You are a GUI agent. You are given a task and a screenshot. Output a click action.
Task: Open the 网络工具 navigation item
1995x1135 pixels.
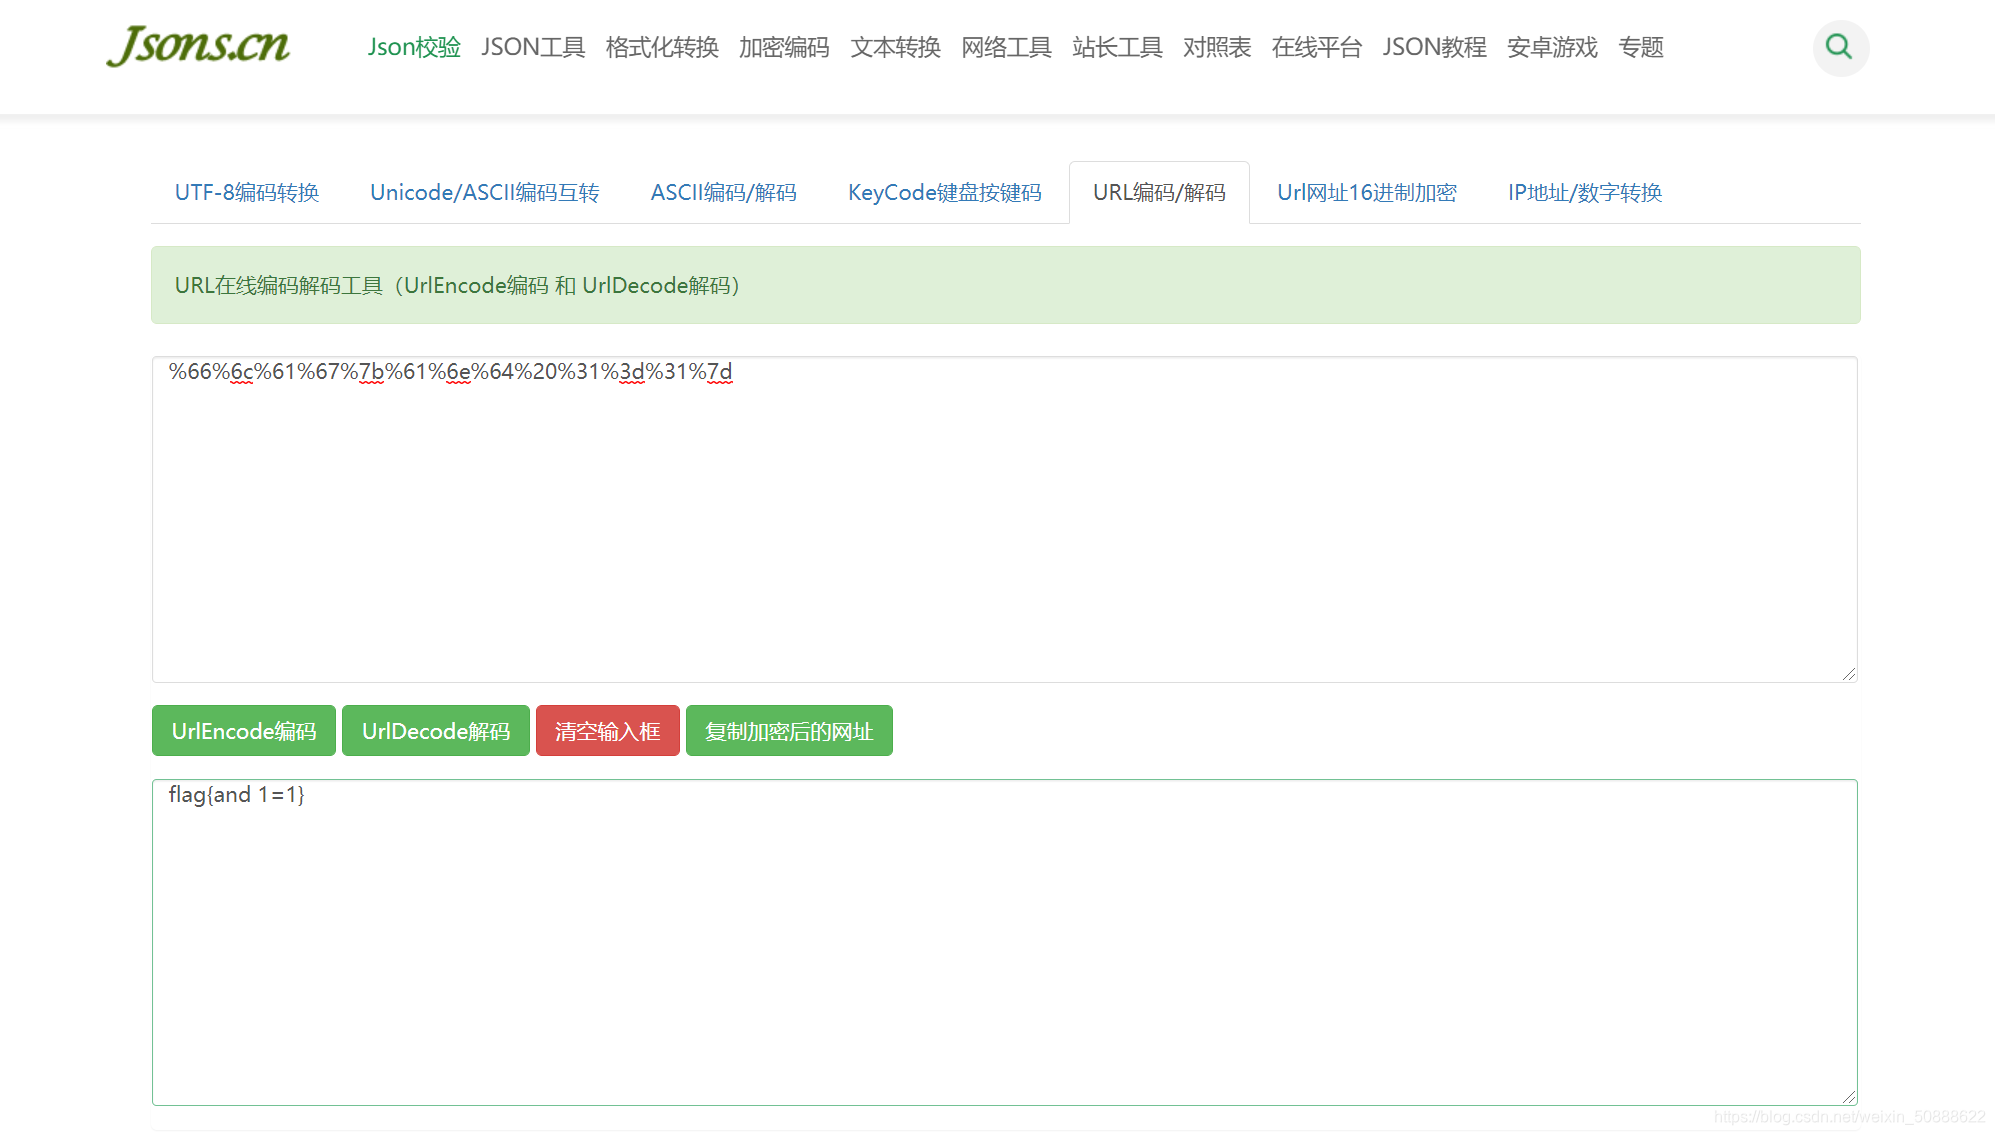click(x=1005, y=47)
